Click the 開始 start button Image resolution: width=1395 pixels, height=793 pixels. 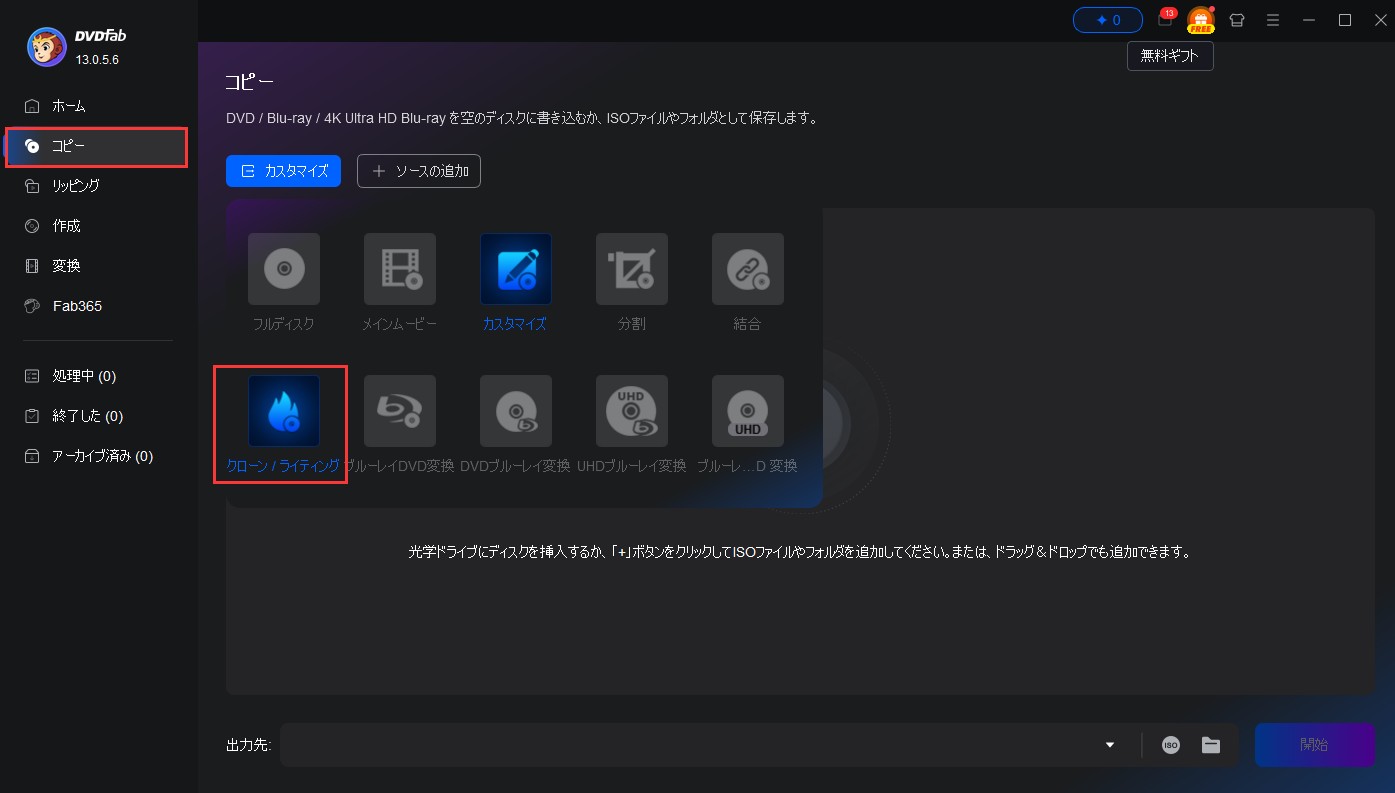pyautogui.click(x=1315, y=745)
